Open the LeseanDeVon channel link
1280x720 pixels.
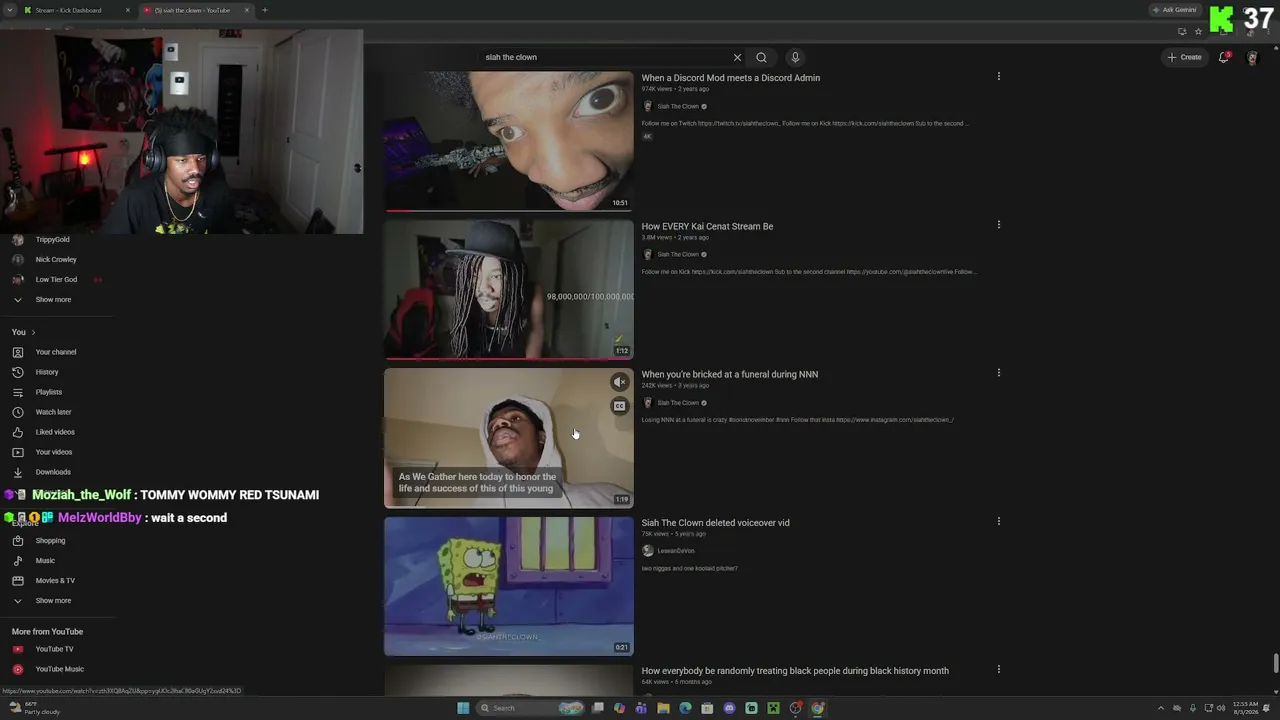tap(676, 551)
